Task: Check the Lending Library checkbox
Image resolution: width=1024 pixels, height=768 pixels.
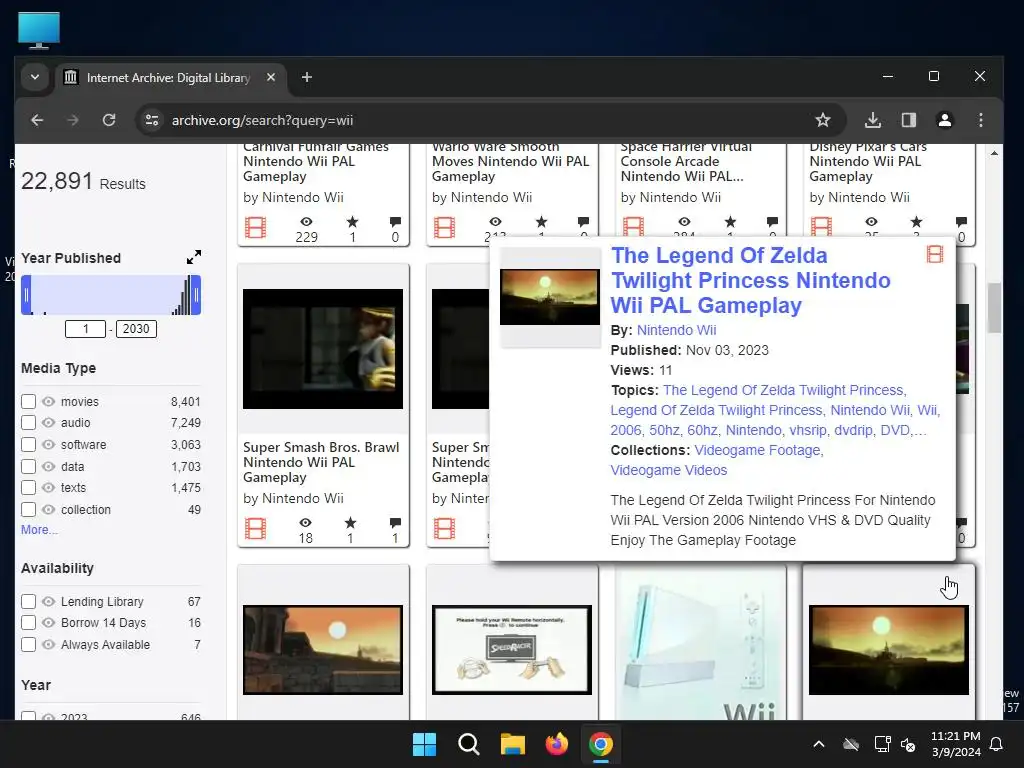Action: pos(28,601)
